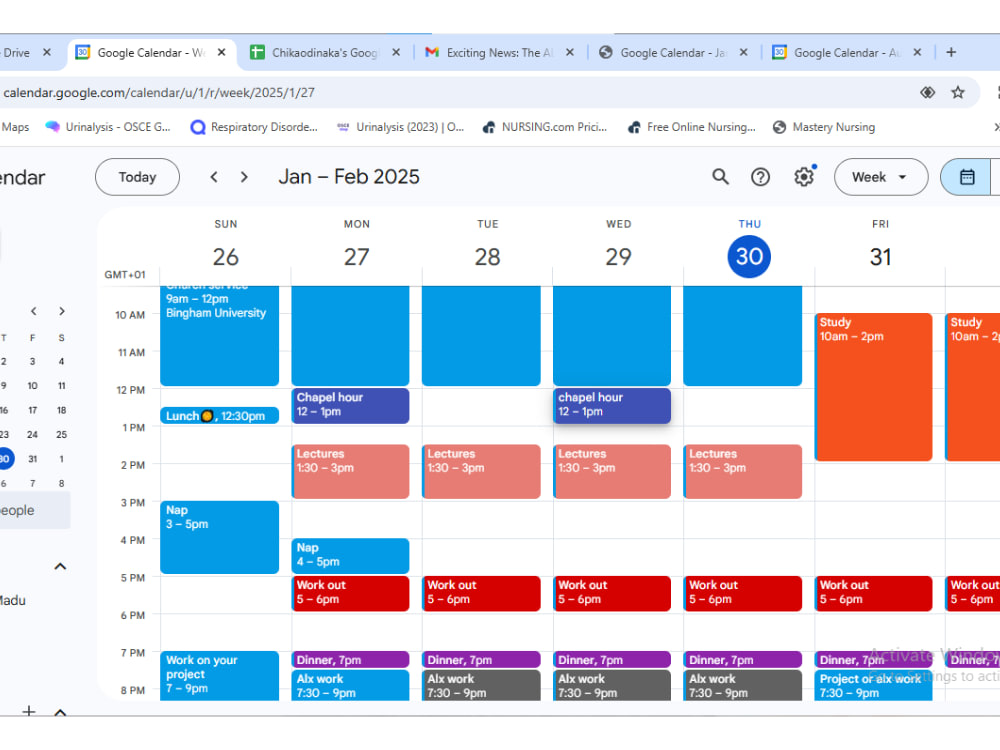Bookmark this page with the star

coord(958,92)
